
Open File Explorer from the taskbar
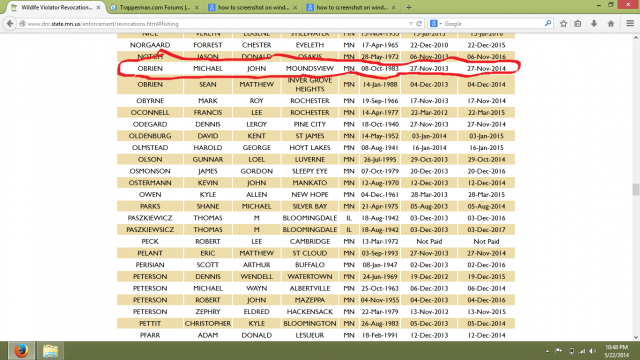click(51, 351)
